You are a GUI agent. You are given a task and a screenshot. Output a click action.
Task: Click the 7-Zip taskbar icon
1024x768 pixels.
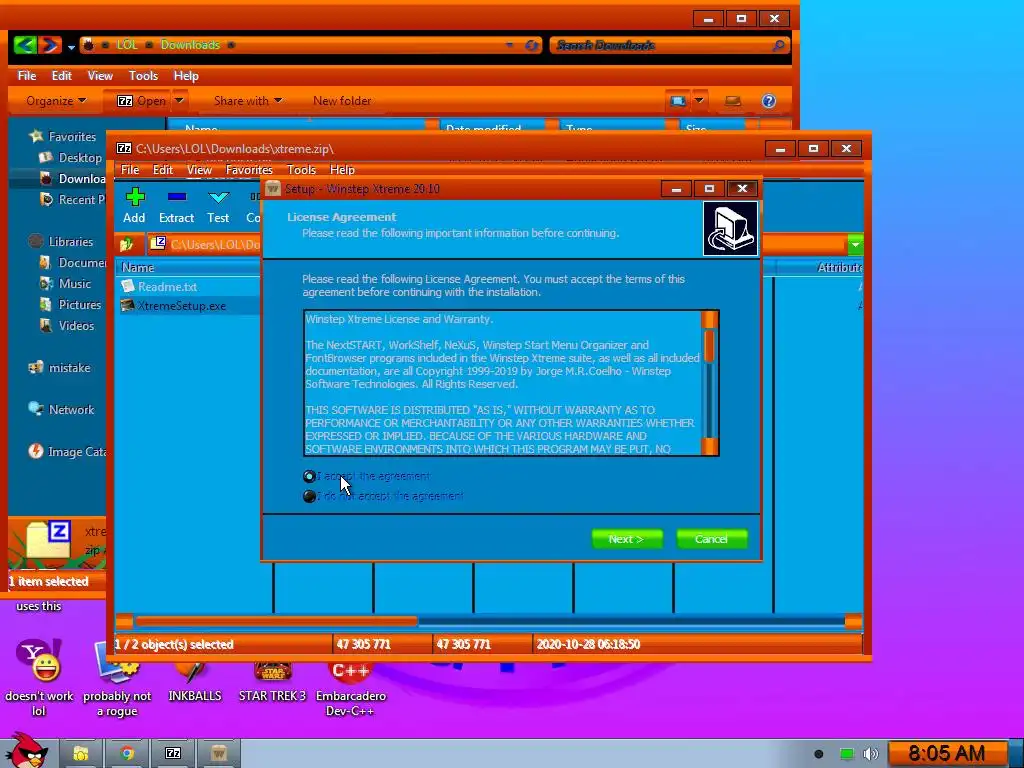173,754
